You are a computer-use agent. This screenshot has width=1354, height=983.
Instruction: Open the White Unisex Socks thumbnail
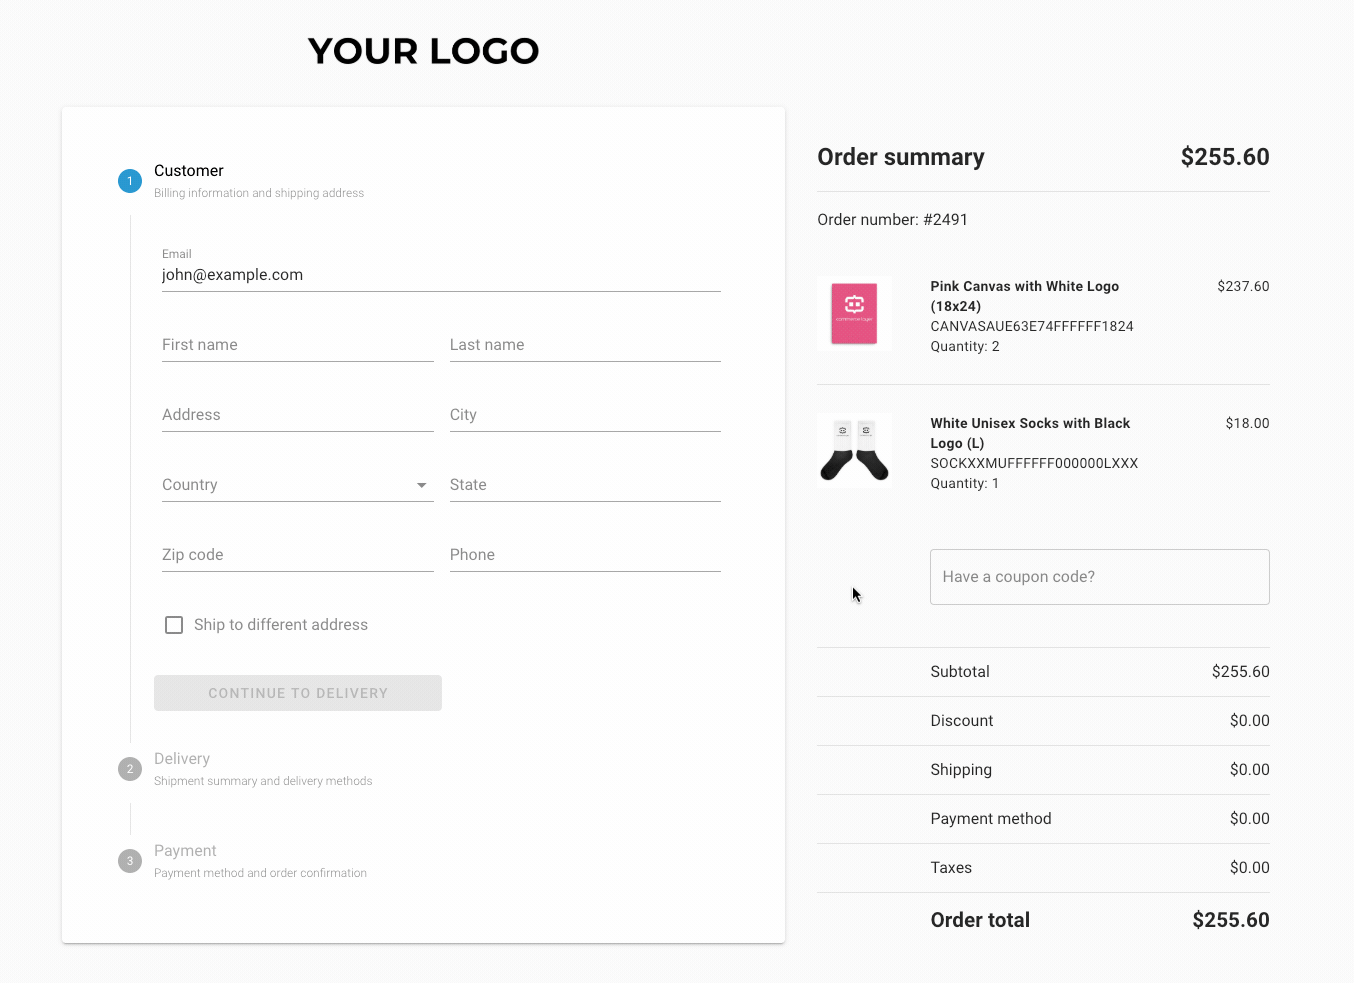(x=854, y=451)
